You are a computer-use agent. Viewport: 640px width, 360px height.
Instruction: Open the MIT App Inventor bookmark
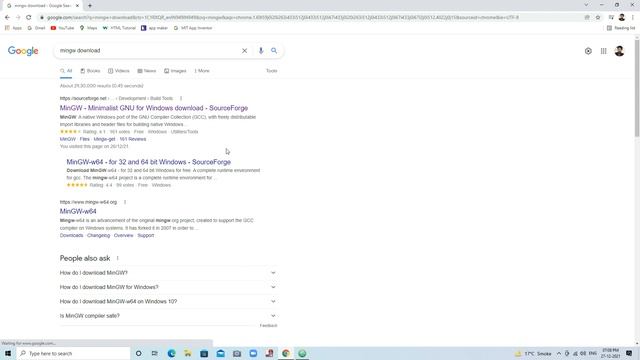(193, 28)
